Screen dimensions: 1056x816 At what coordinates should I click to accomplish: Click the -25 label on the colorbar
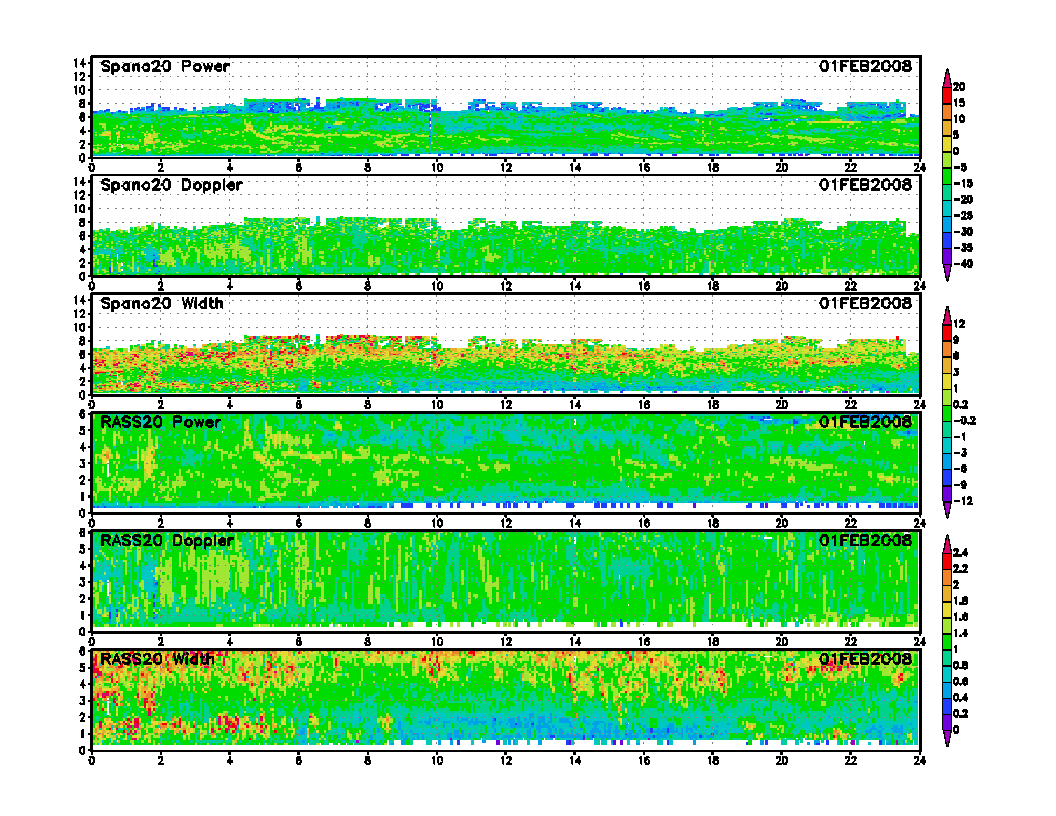963,215
